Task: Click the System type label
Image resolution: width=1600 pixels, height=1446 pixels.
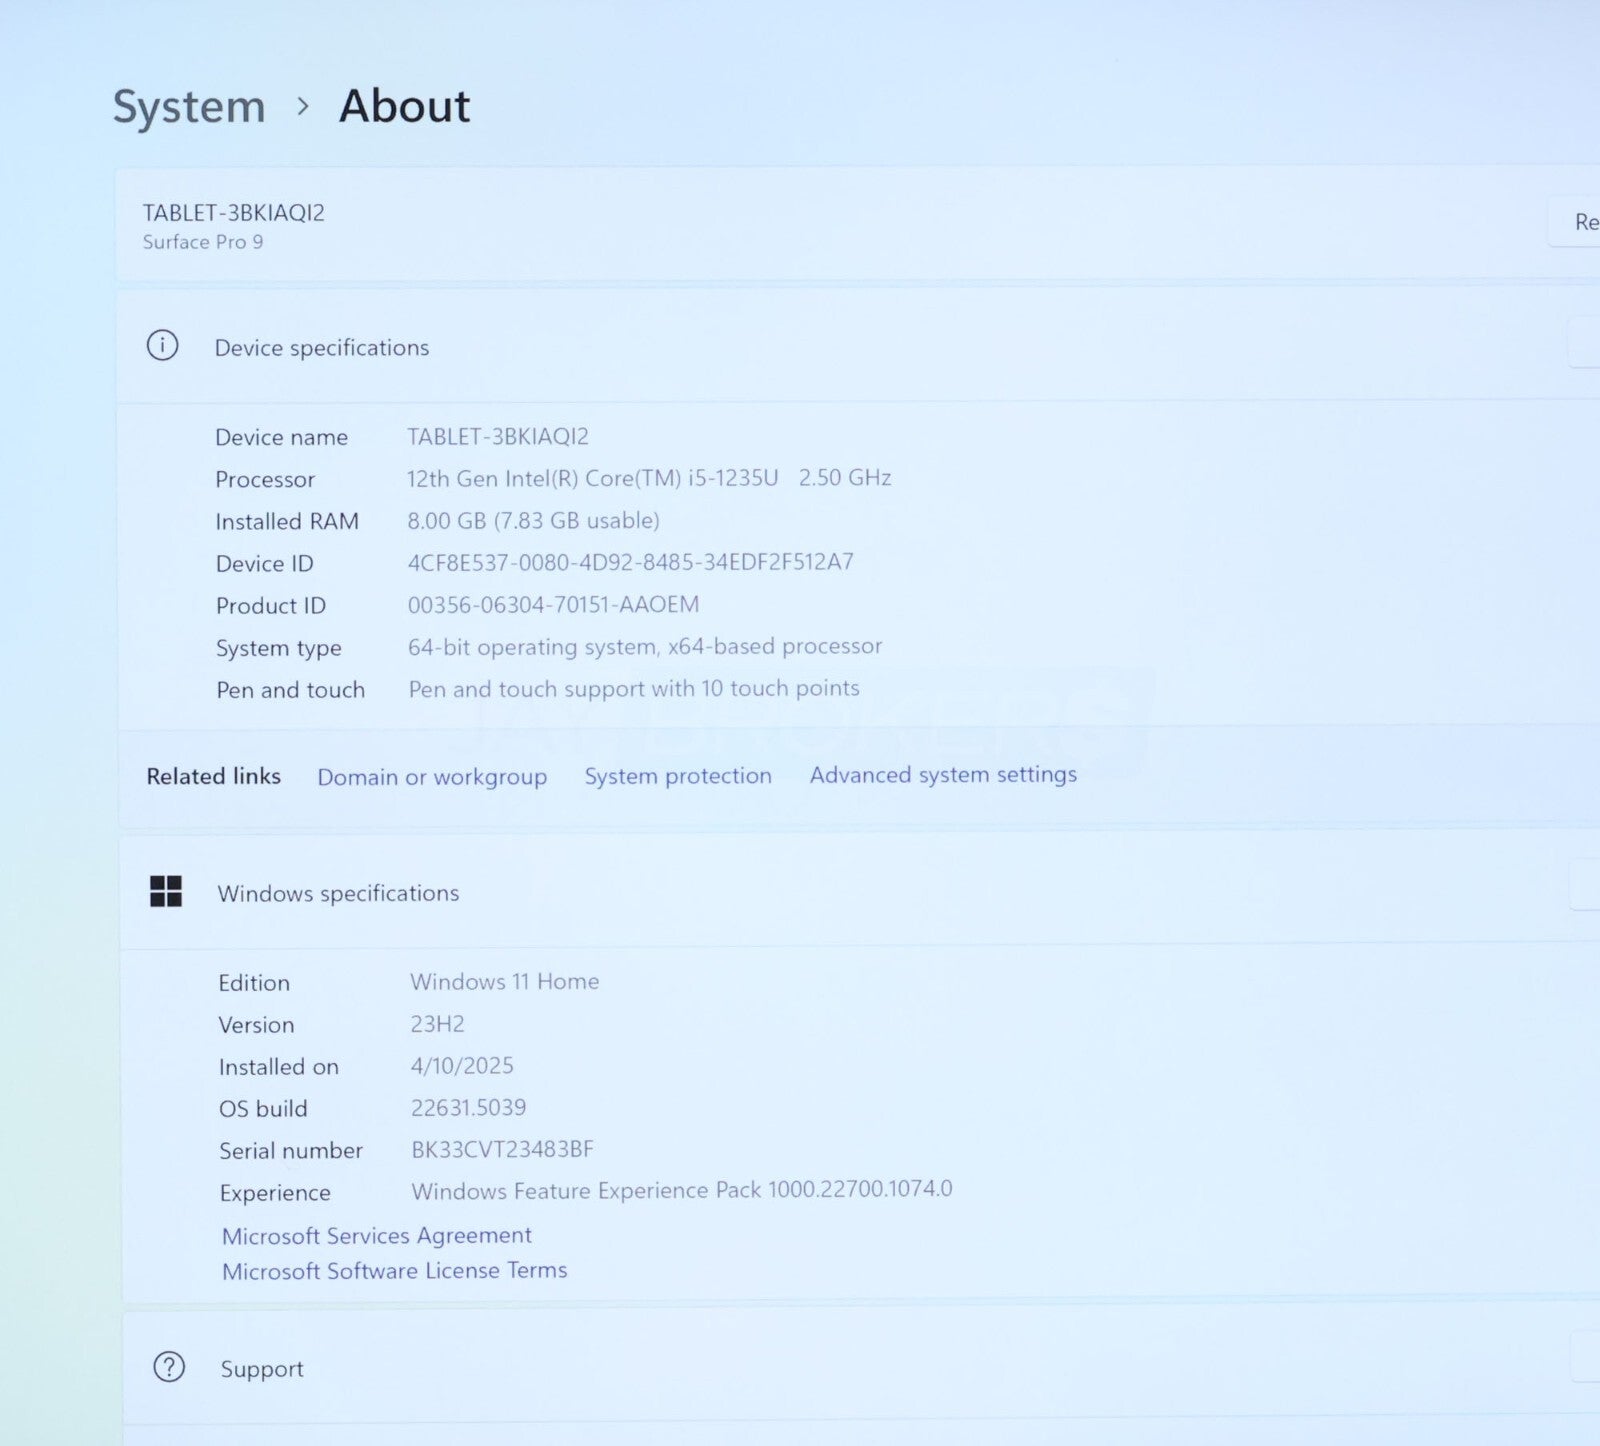Action: pyautogui.click(x=279, y=649)
